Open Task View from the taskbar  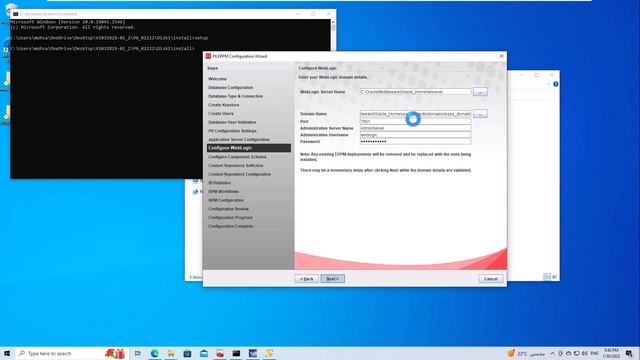138,353
